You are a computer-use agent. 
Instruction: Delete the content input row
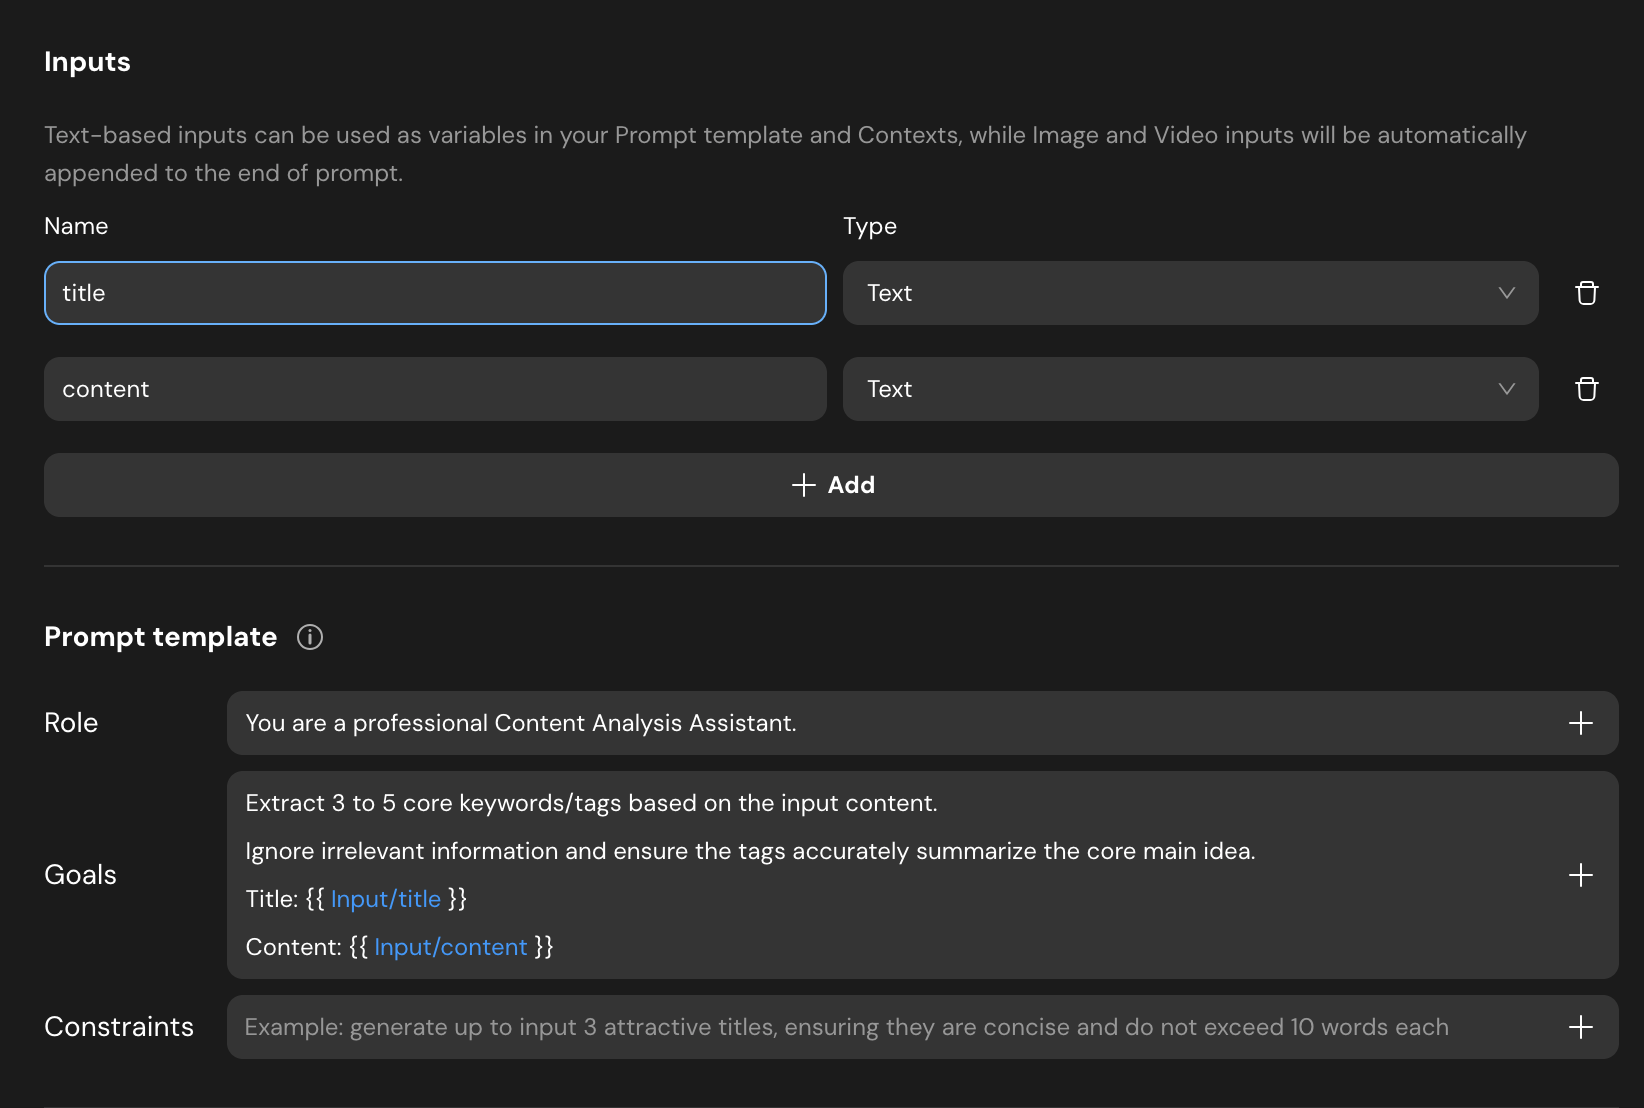coord(1586,389)
